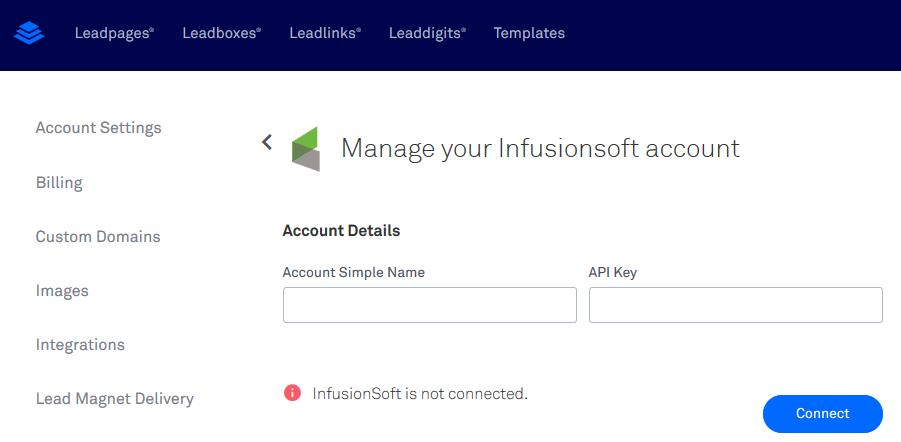Open the Leadpages menu item

coord(114,33)
